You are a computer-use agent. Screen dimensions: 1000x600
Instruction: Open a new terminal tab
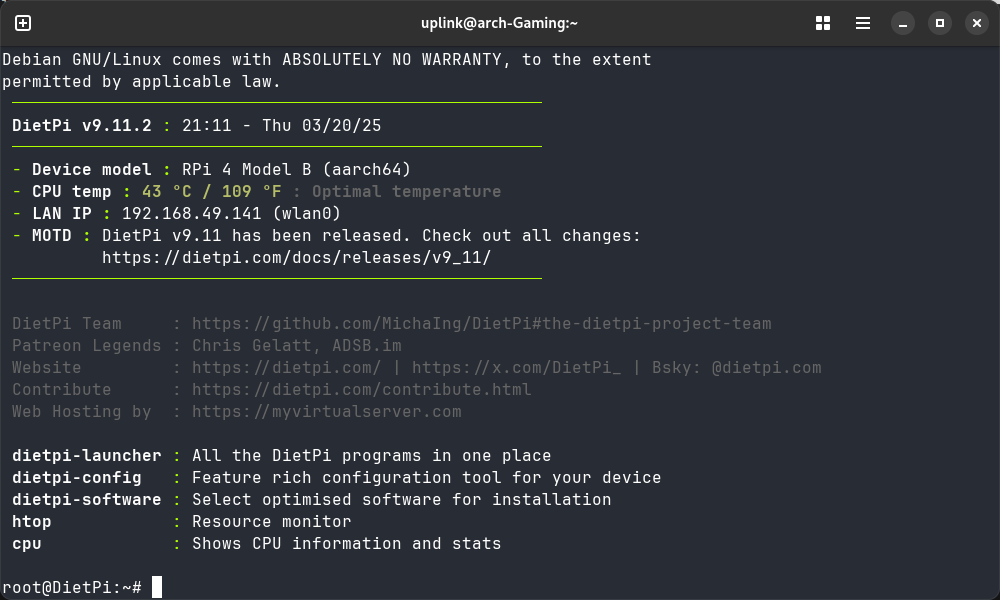[x=23, y=22]
